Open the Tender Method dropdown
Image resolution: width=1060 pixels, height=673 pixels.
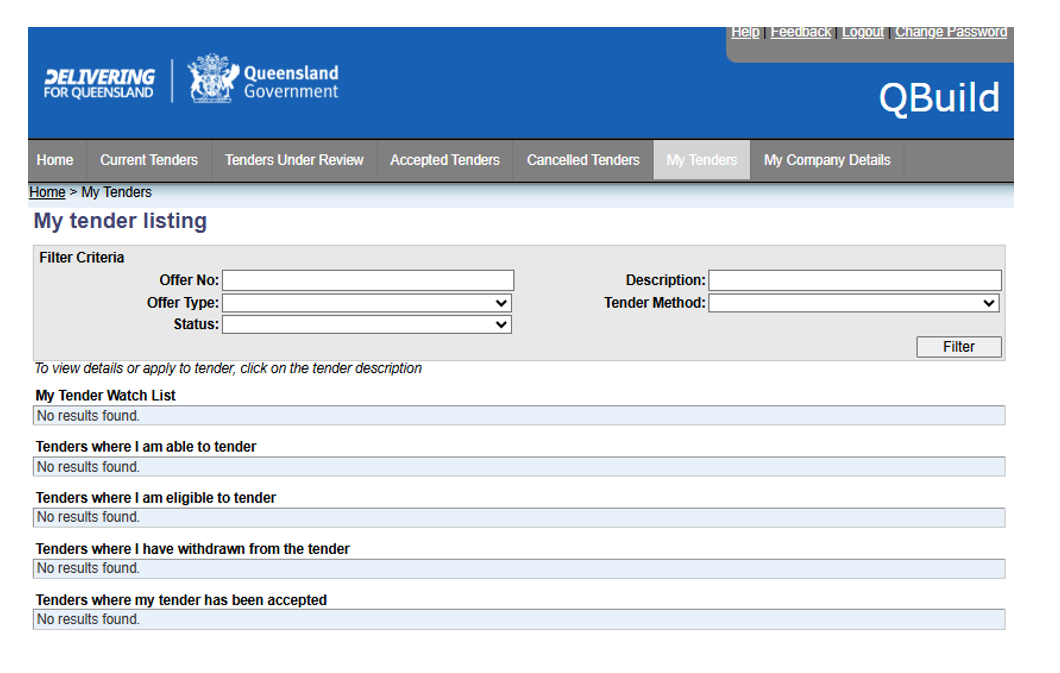click(x=853, y=303)
